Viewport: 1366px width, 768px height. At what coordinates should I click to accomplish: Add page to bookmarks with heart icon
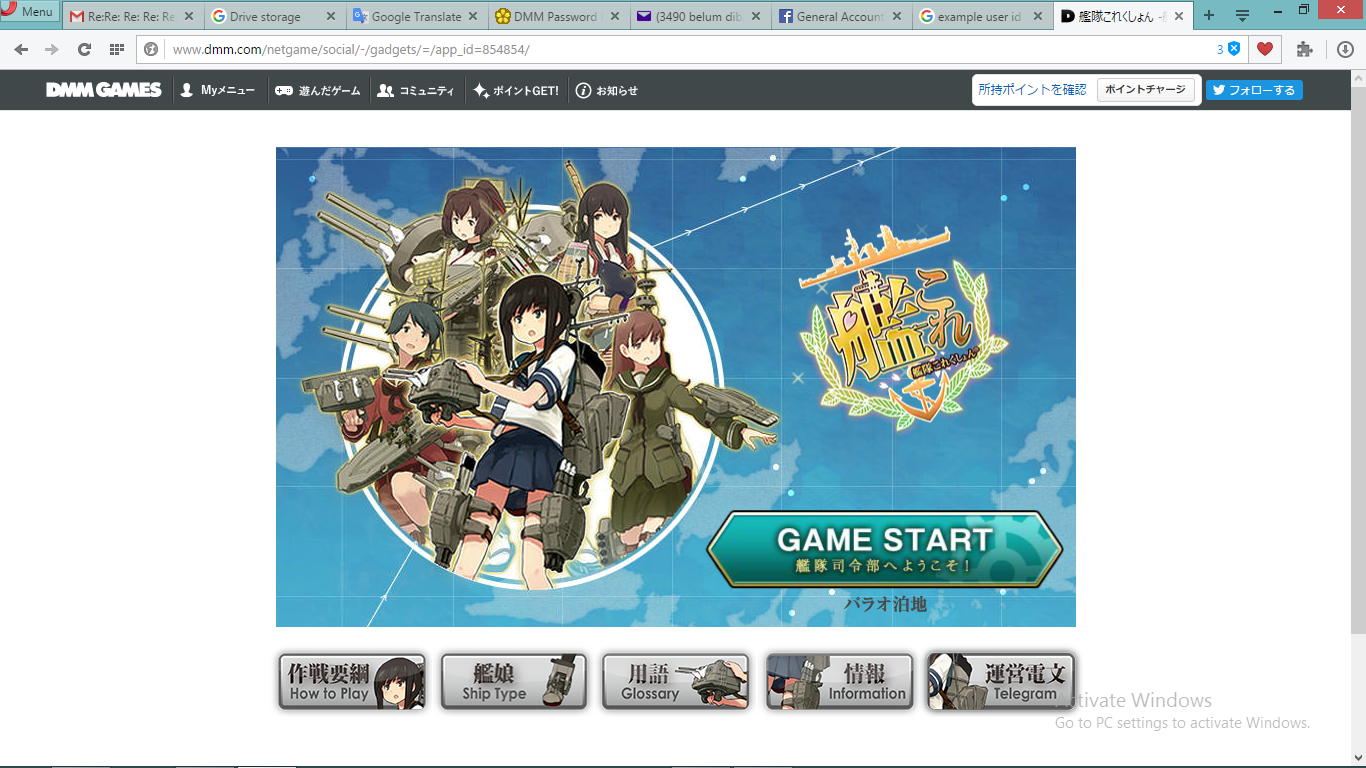point(1264,49)
